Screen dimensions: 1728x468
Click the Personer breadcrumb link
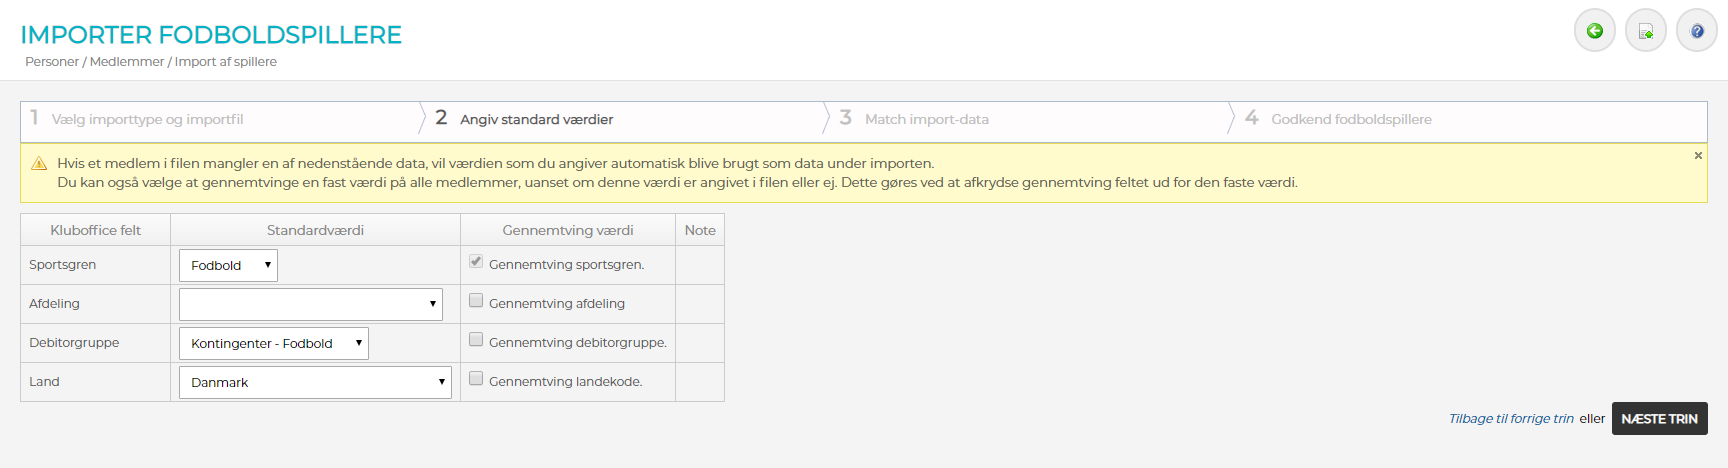(x=52, y=62)
